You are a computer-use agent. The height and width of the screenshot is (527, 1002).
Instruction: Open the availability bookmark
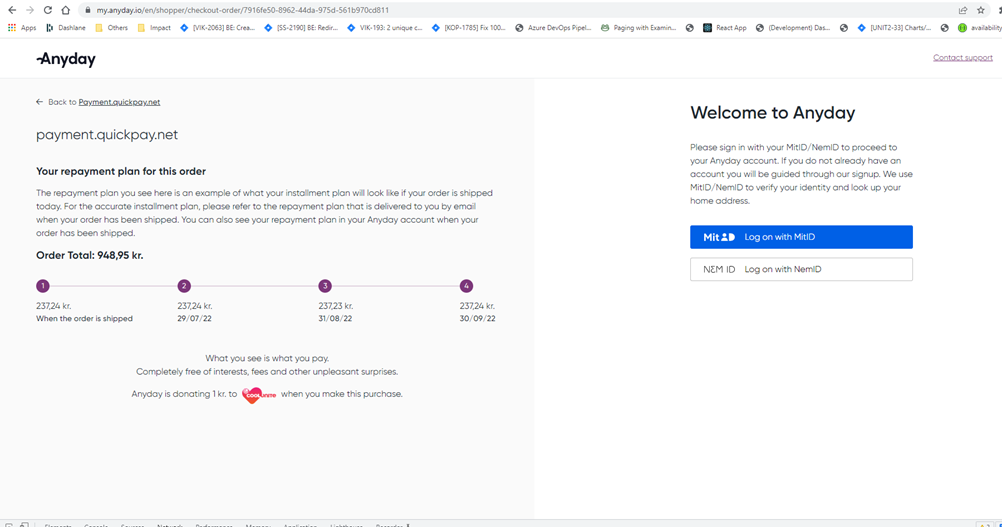point(980,28)
